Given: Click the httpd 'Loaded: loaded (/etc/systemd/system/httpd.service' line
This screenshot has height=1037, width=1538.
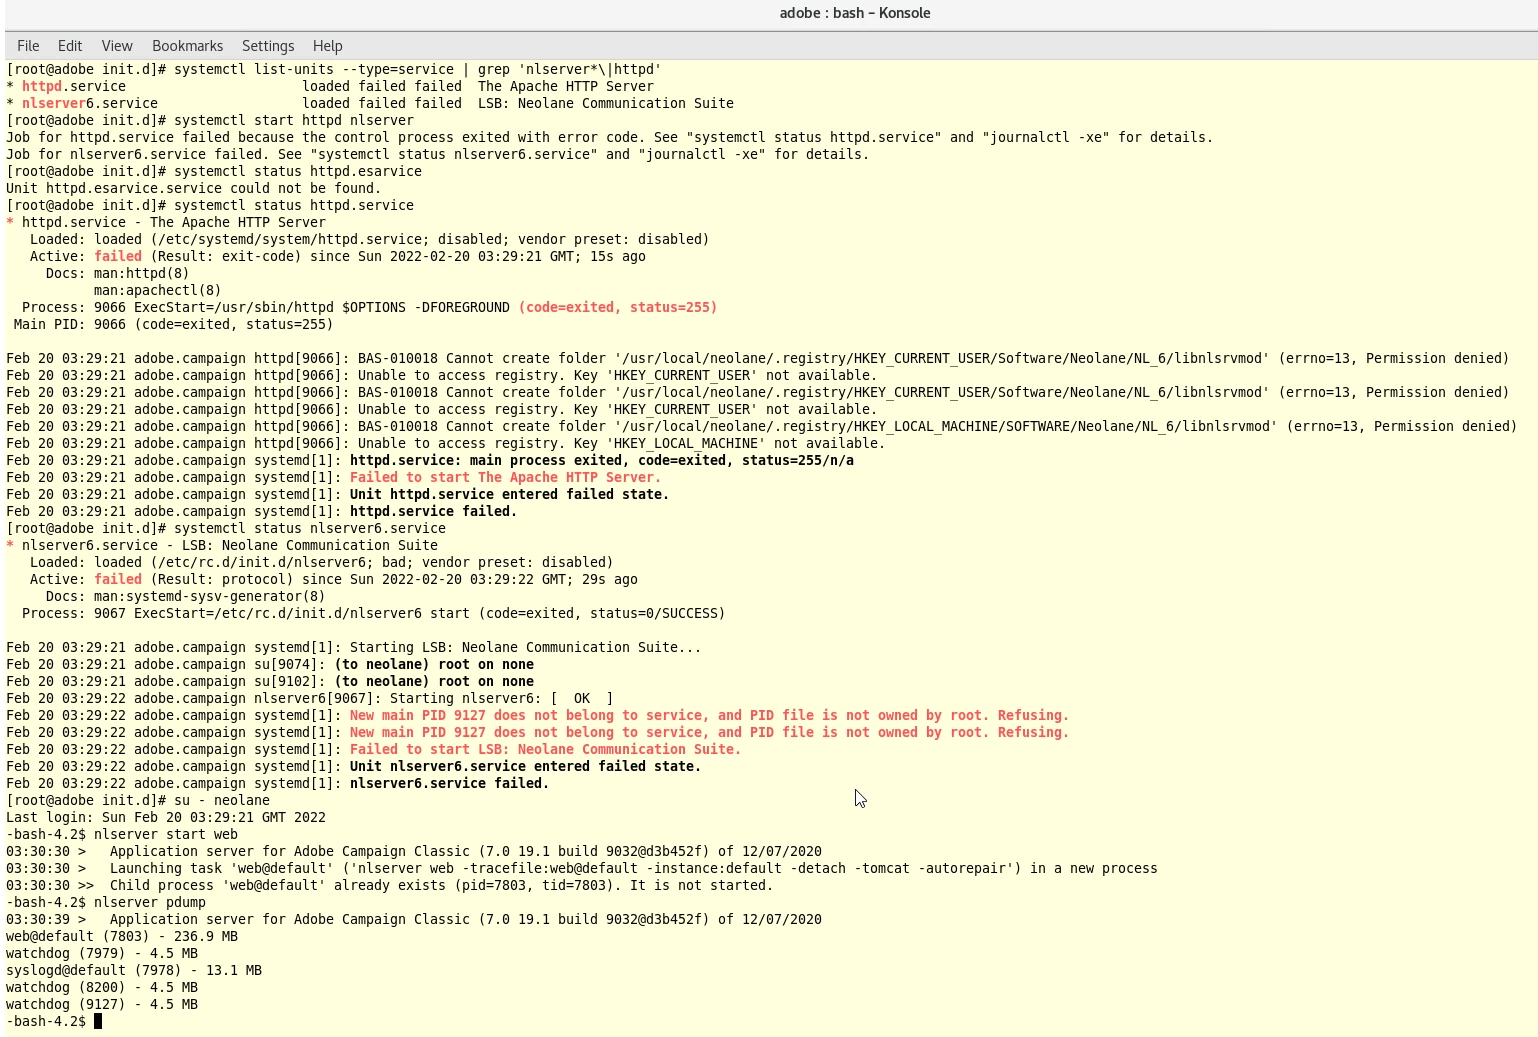Looking at the screenshot, I should tap(370, 240).
